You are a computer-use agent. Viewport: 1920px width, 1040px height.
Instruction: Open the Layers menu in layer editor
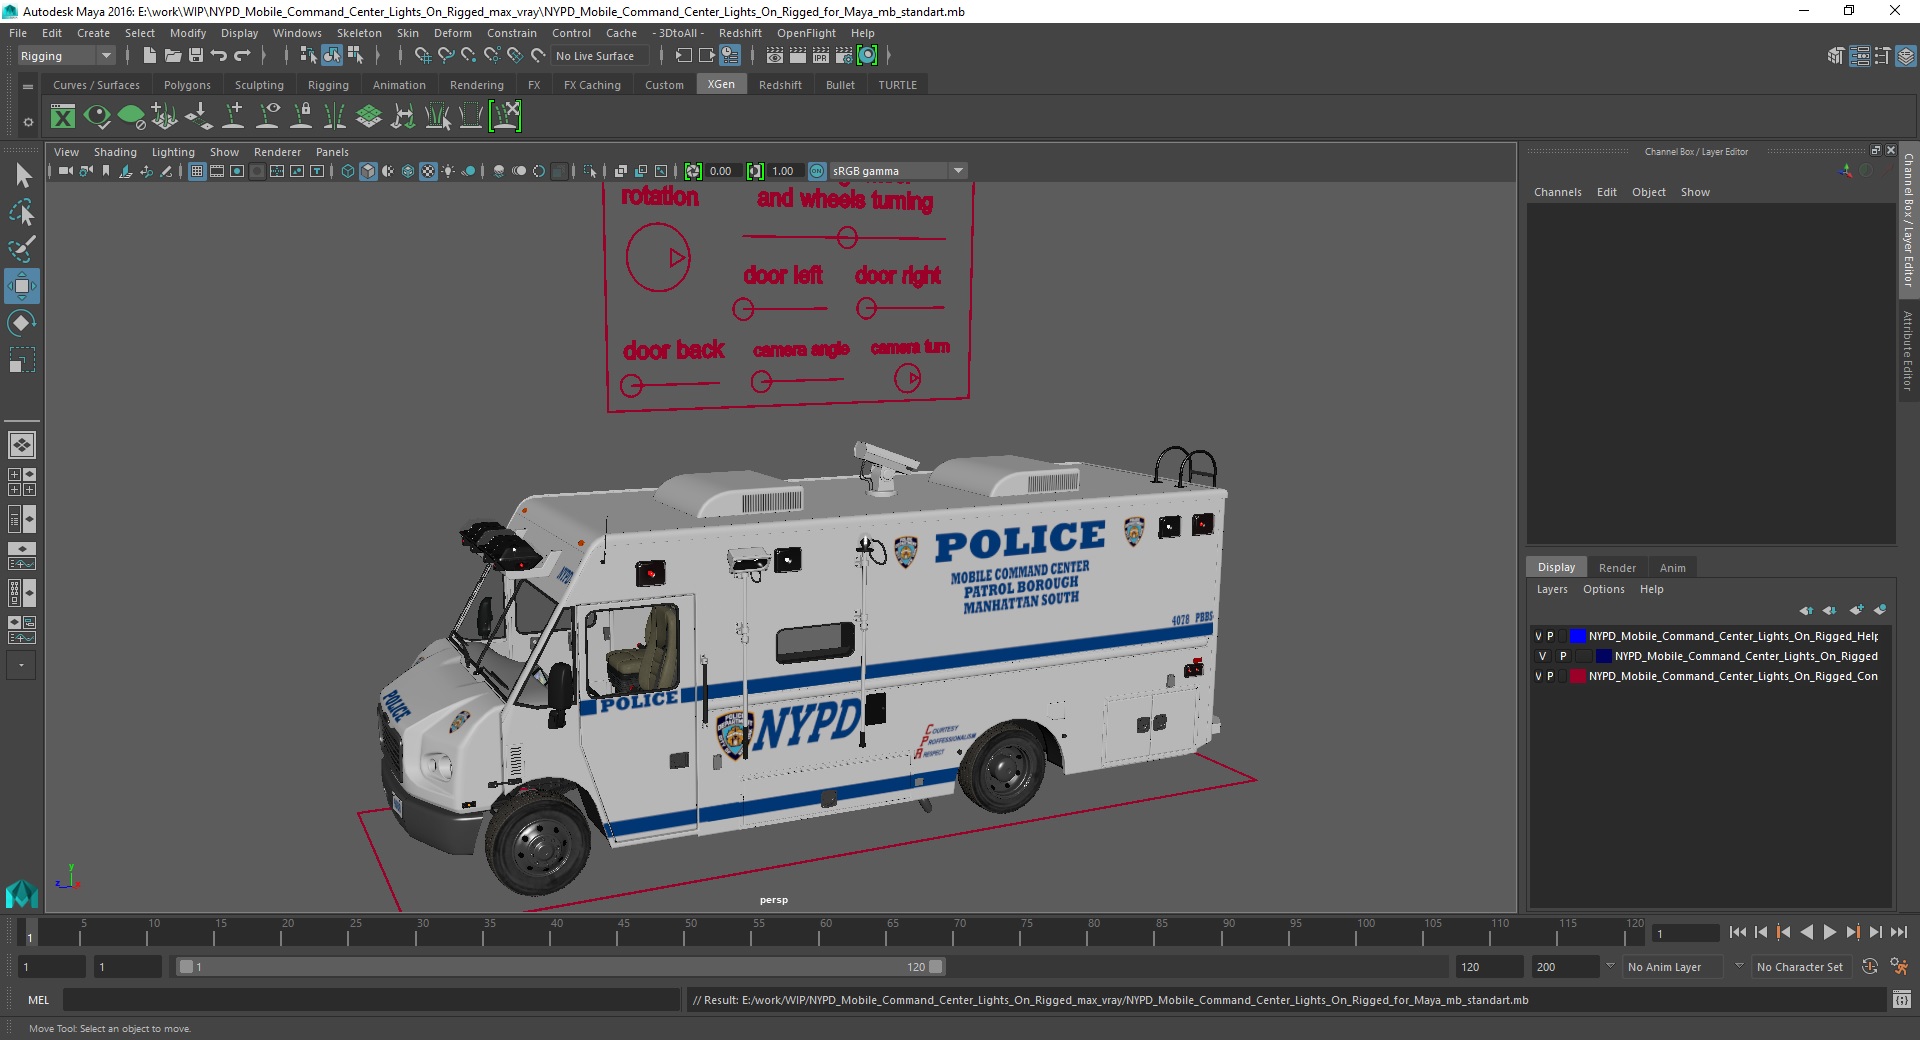pyautogui.click(x=1552, y=589)
